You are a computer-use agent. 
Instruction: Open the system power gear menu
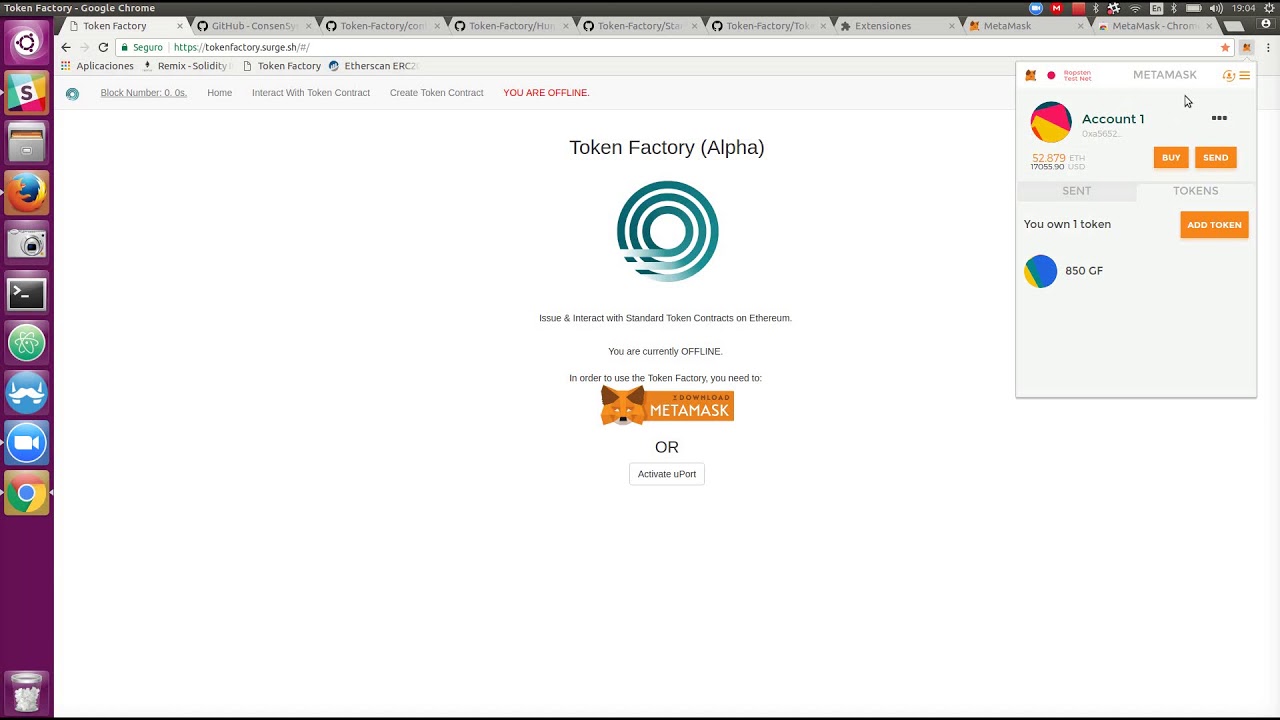pos(1269,8)
